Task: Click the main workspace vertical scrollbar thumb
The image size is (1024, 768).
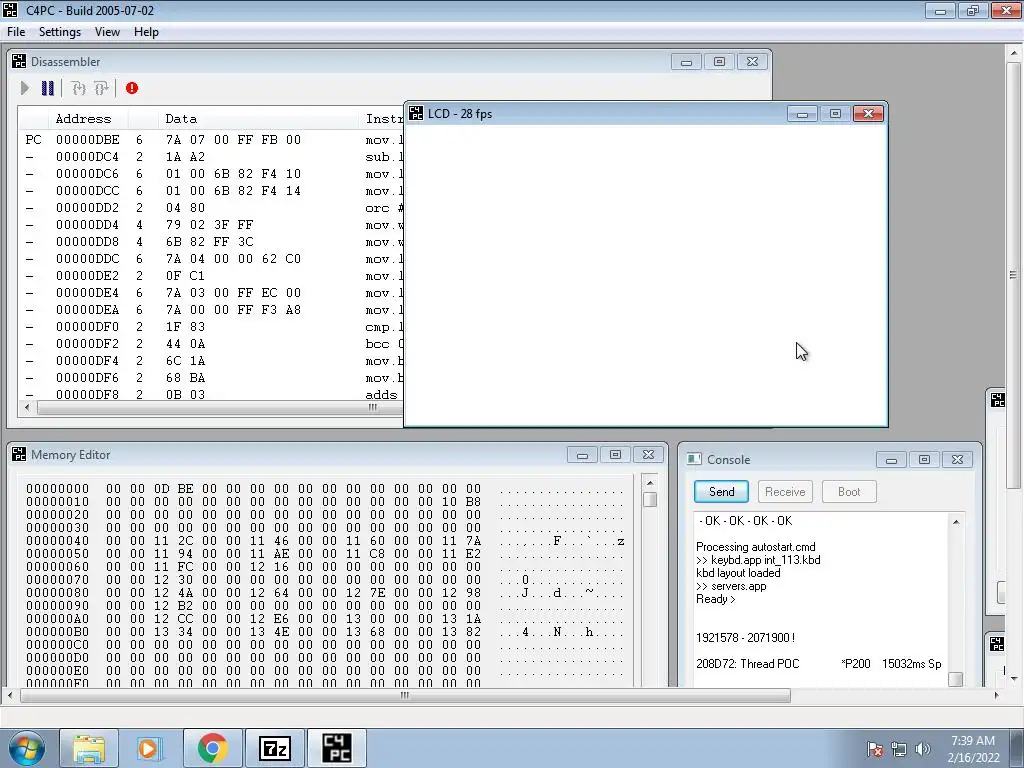Action: pyautogui.click(x=1014, y=275)
